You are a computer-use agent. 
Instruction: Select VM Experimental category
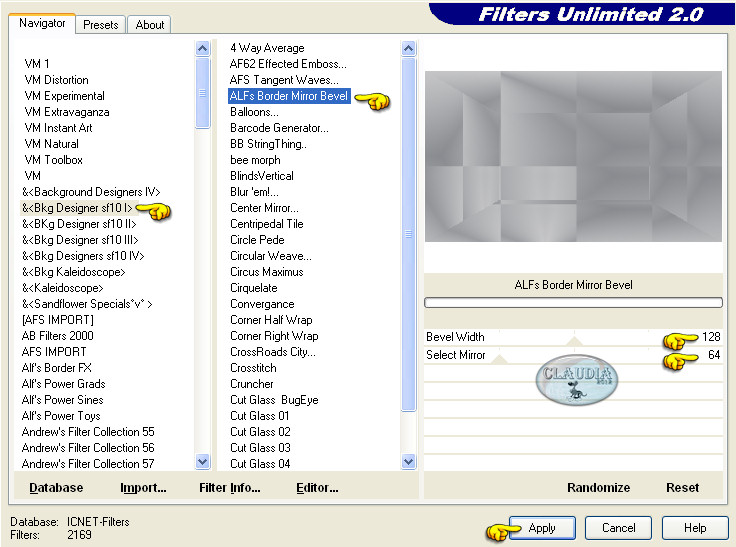coord(64,96)
